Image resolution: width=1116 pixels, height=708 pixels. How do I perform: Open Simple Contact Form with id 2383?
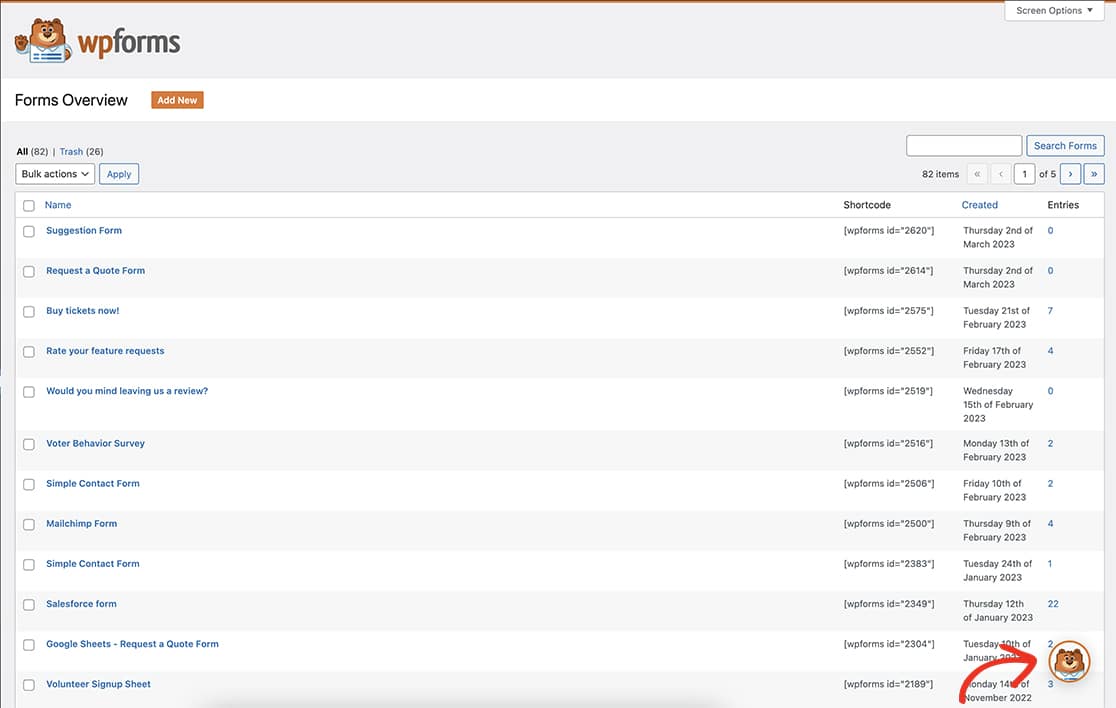(x=93, y=564)
